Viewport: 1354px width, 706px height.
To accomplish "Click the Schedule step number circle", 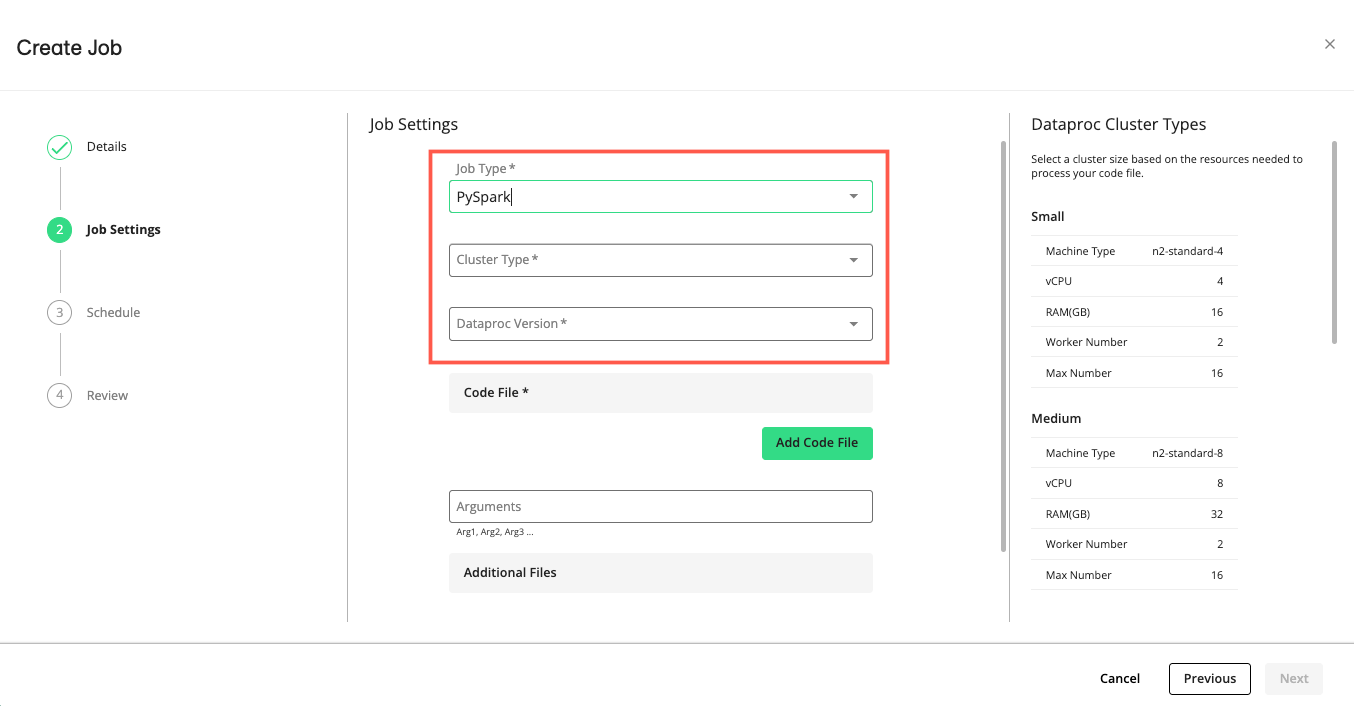I will point(59,312).
